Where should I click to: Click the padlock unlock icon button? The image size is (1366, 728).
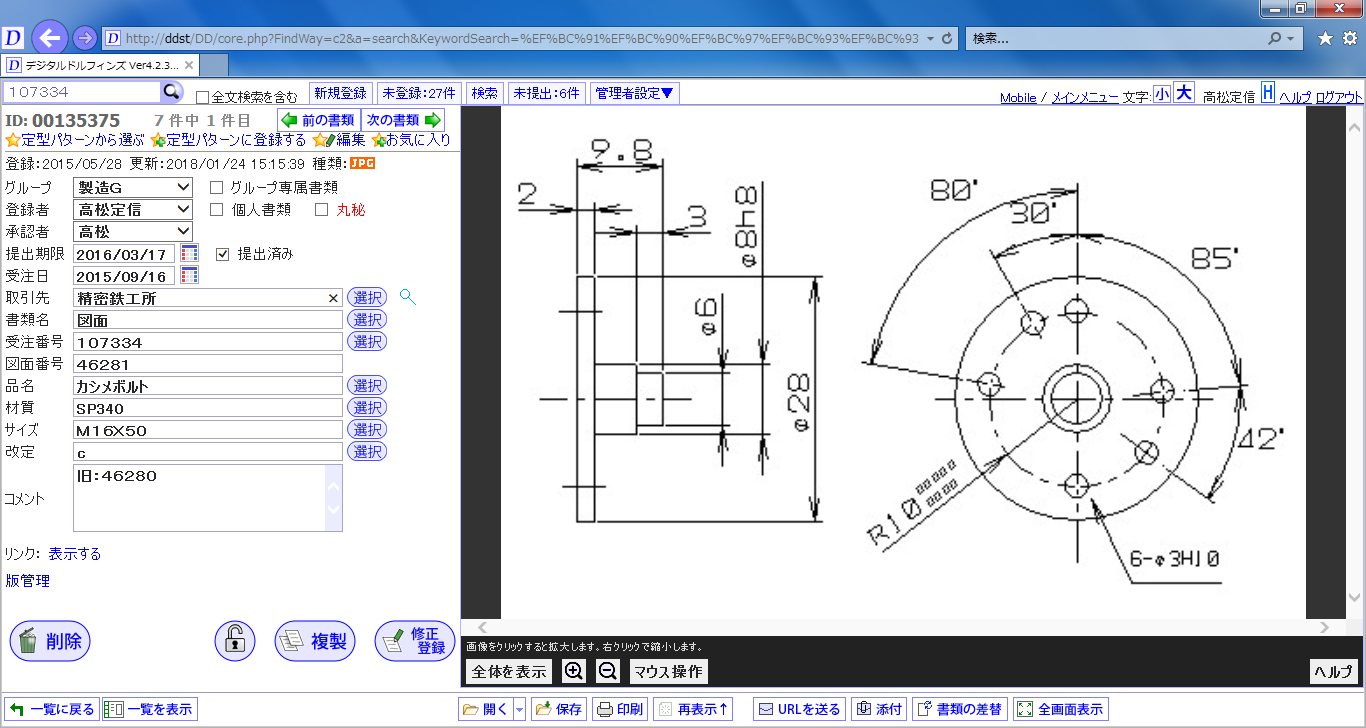coord(235,641)
